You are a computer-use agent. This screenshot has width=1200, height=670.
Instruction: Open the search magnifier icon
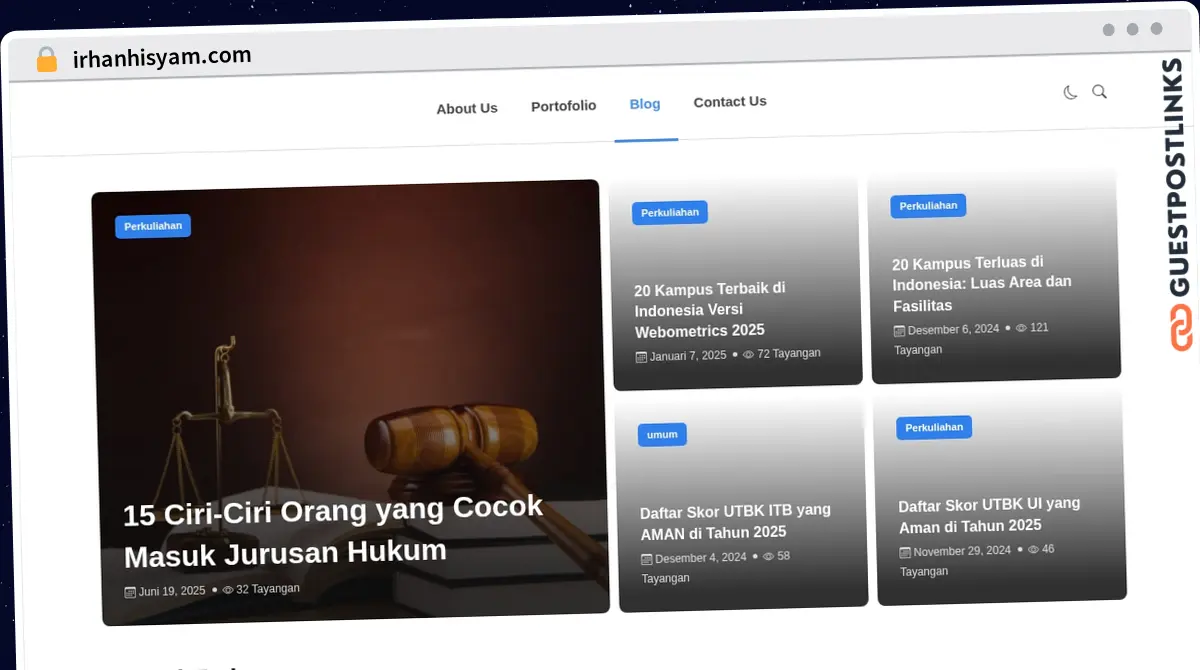click(x=1099, y=92)
